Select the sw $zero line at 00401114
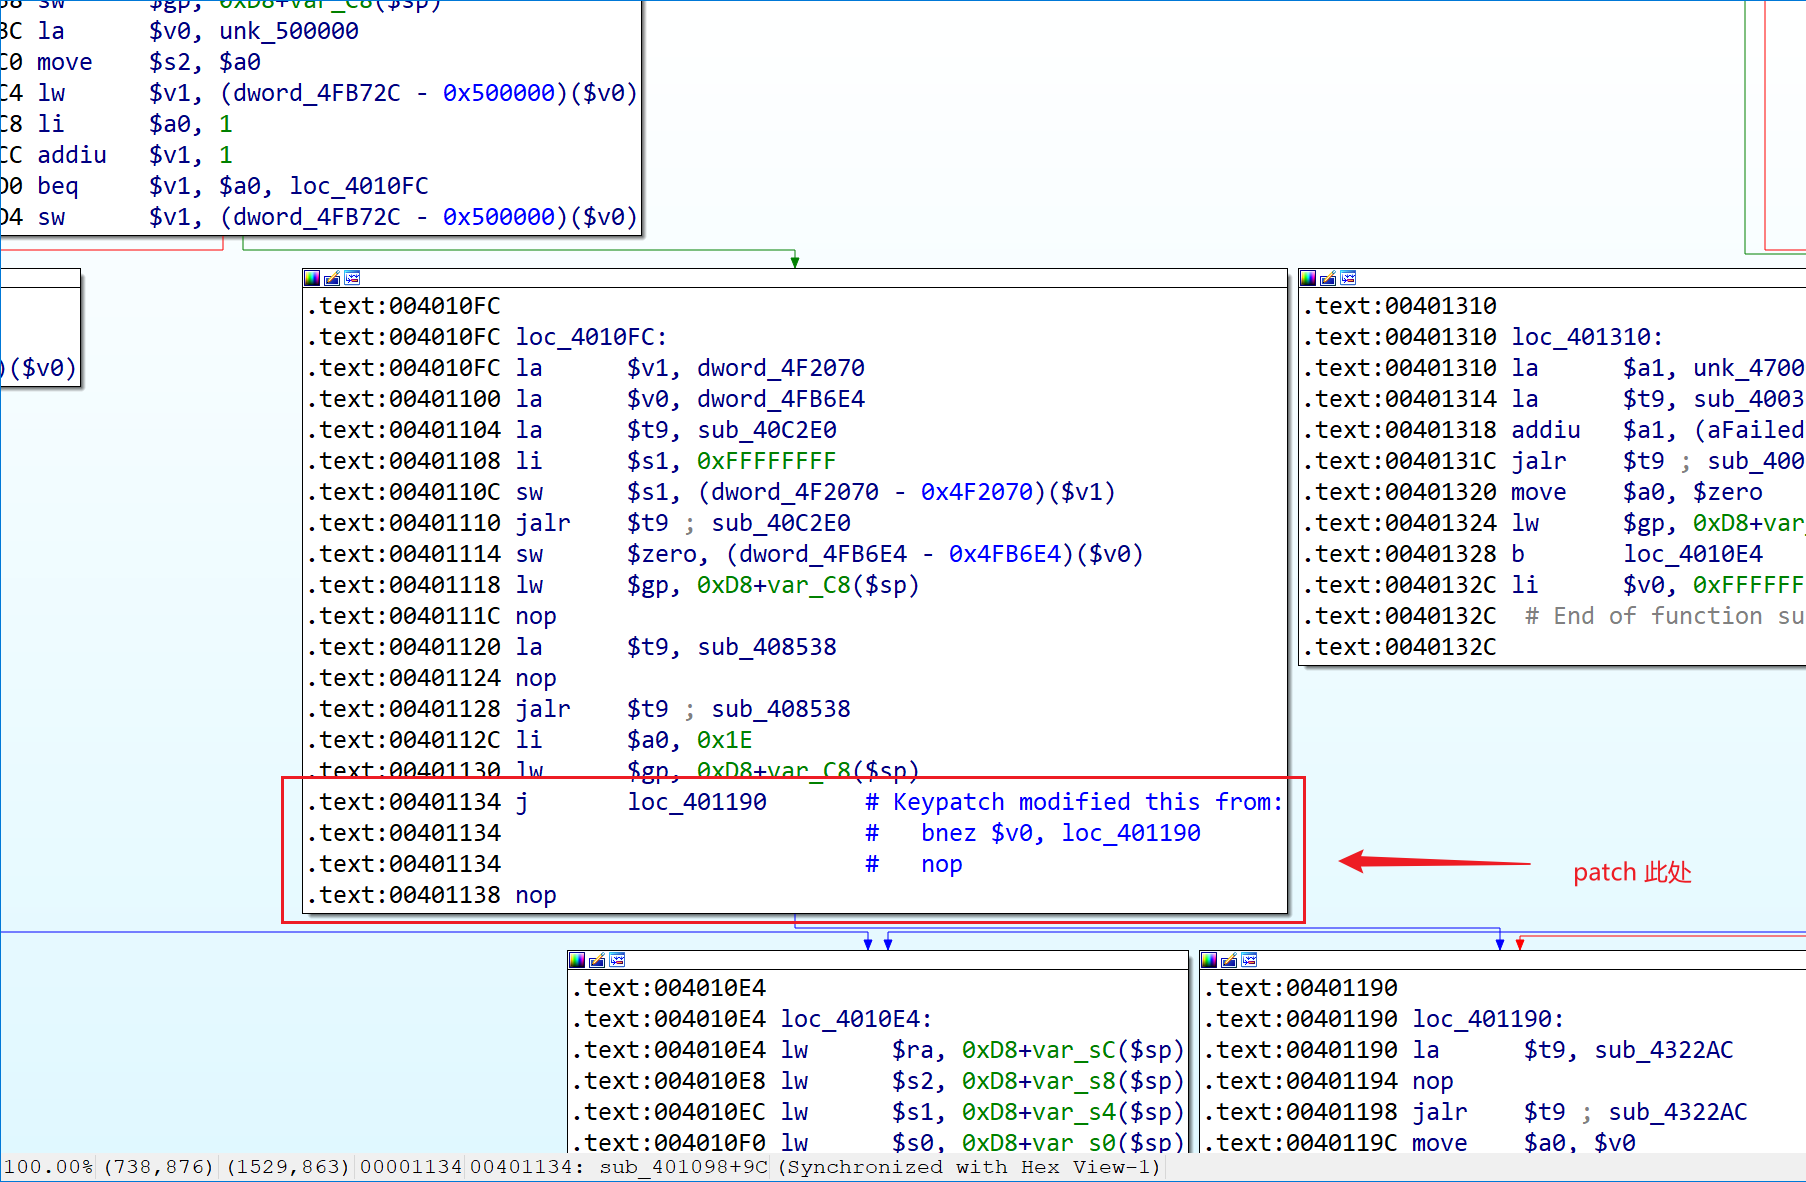This screenshot has width=1806, height=1182. click(725, 554)
